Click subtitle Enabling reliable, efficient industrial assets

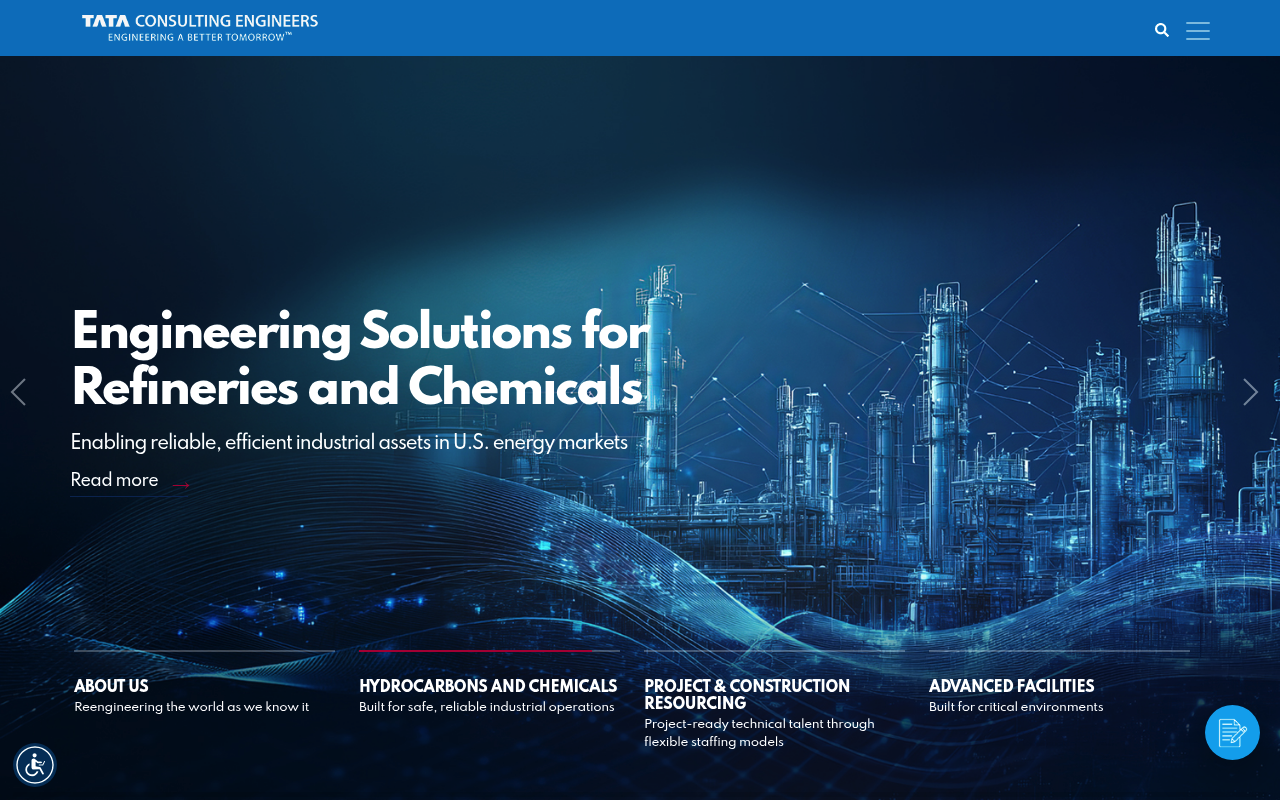pyautogui.click(x=349, y=442)
